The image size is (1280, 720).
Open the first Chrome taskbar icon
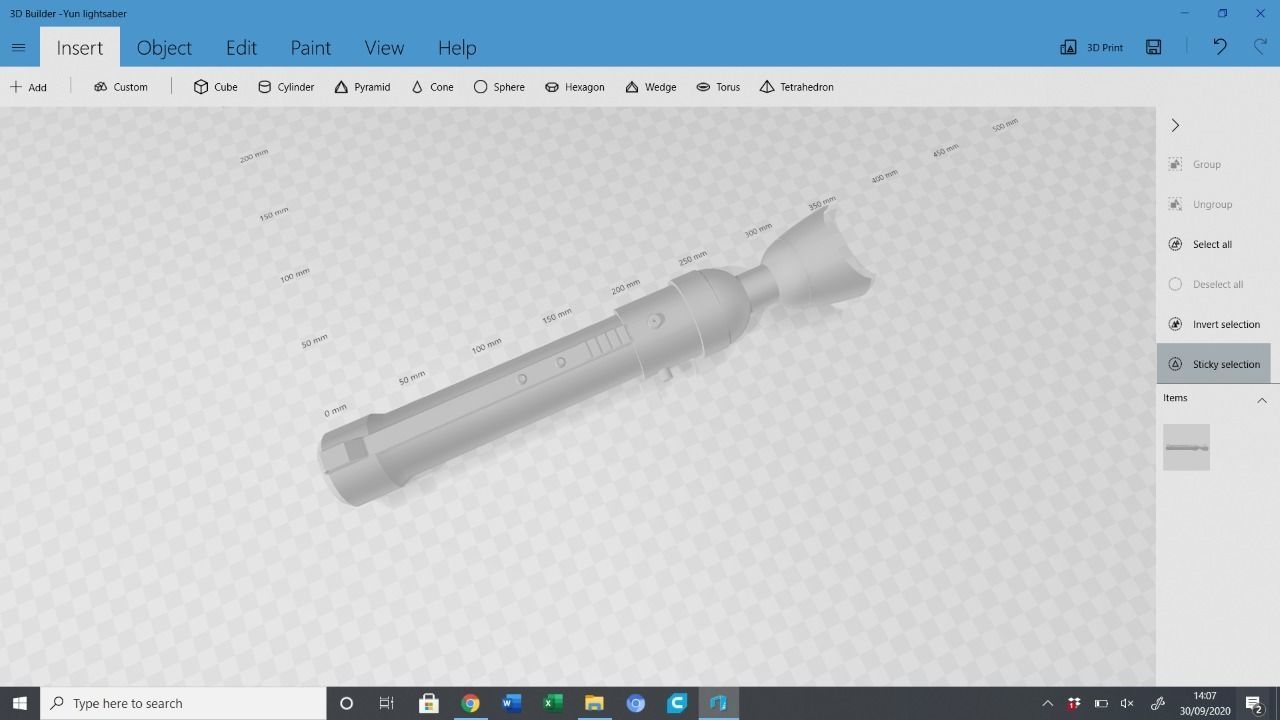(470, 703)
